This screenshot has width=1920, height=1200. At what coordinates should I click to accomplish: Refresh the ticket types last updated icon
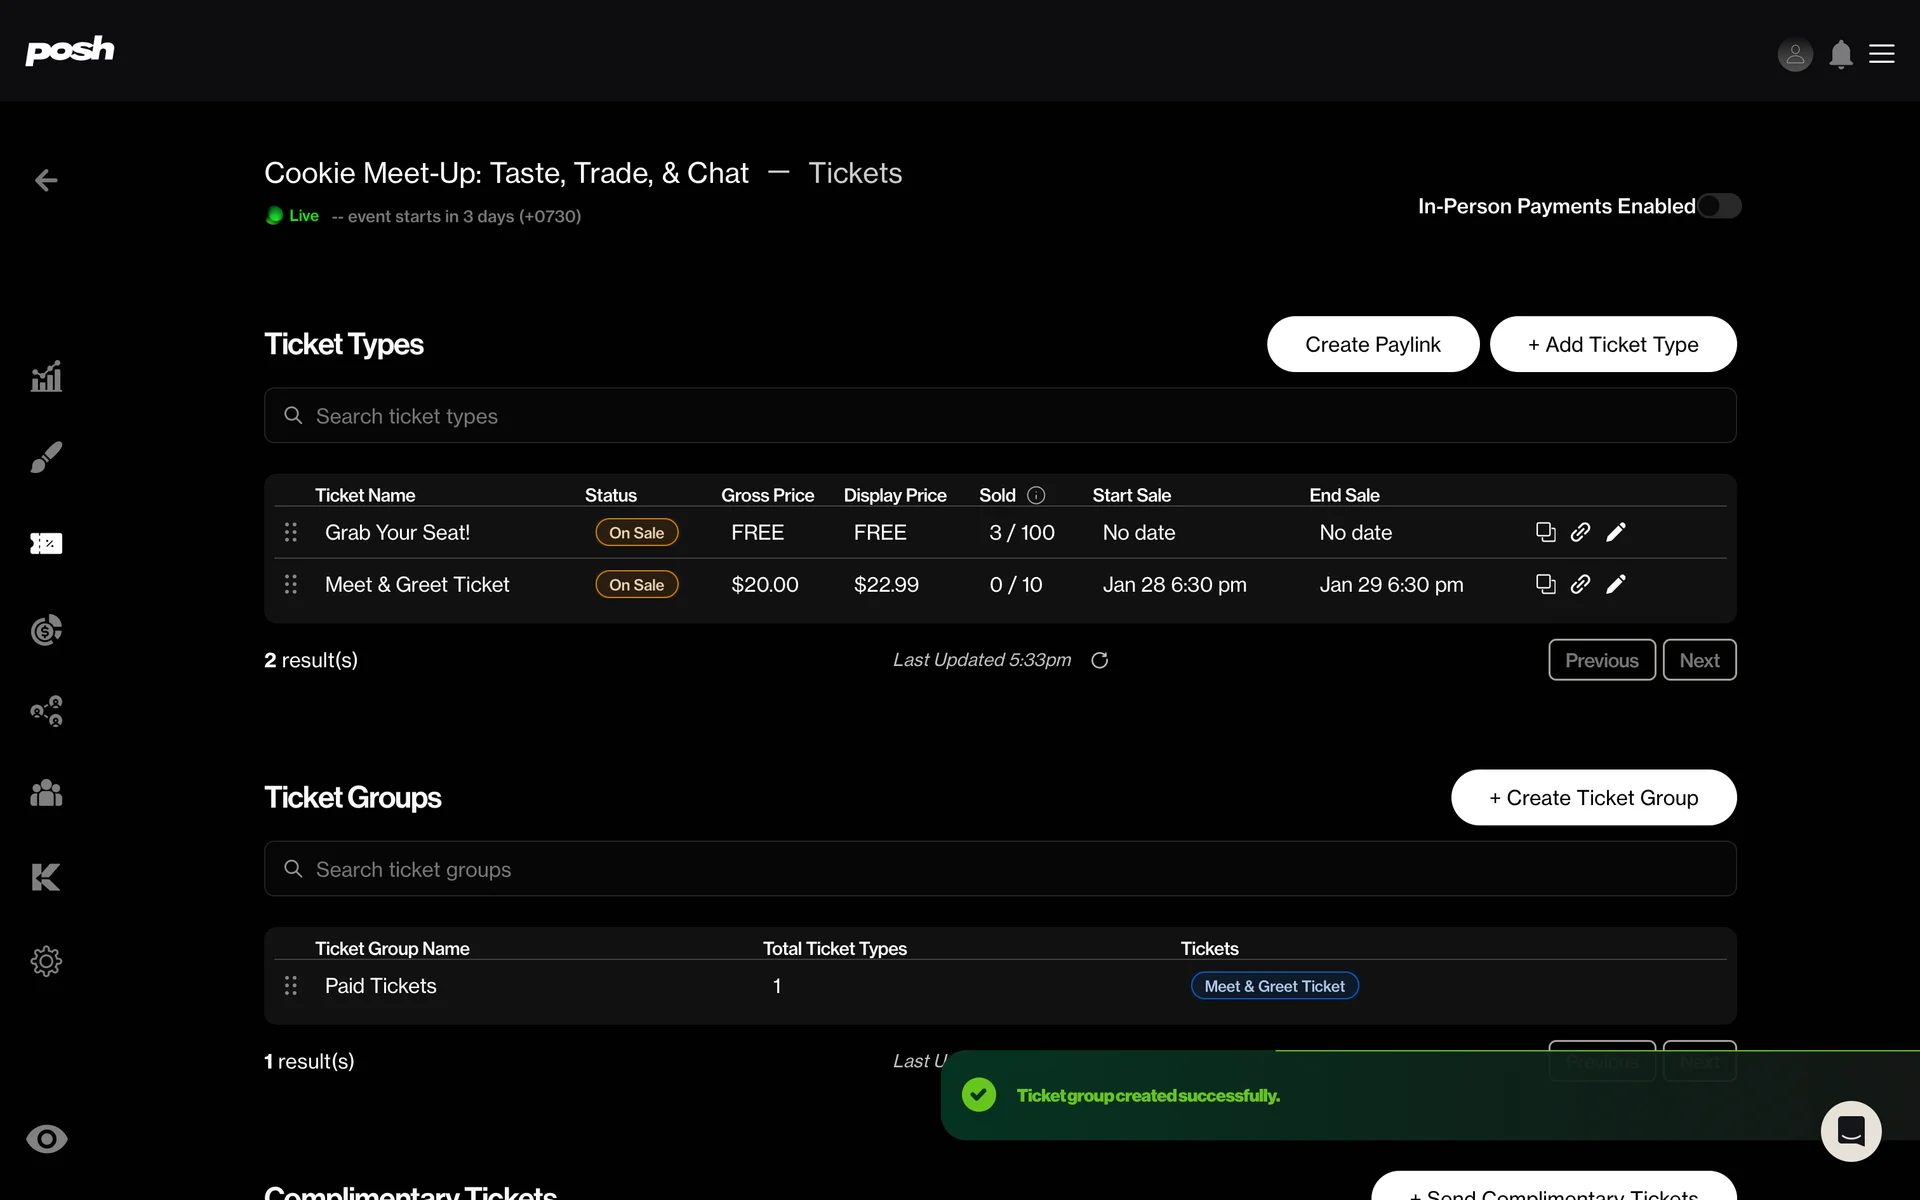1099,660
